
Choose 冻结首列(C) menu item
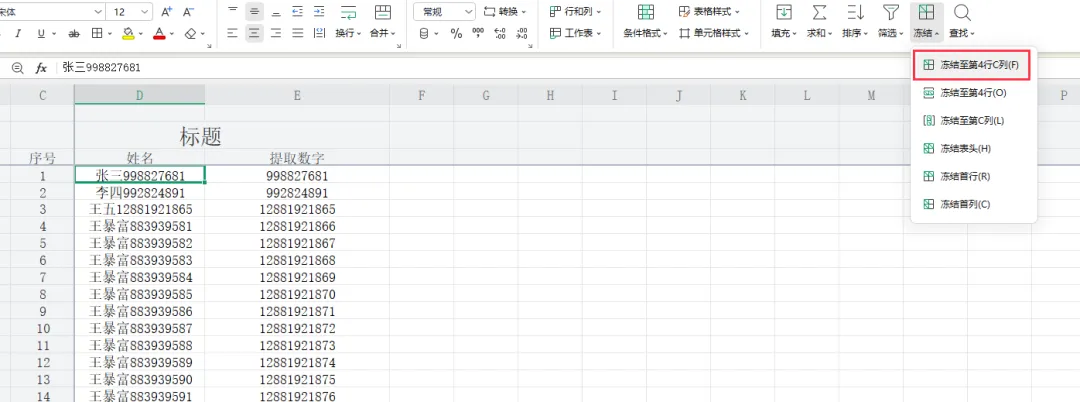pos(973,204)
